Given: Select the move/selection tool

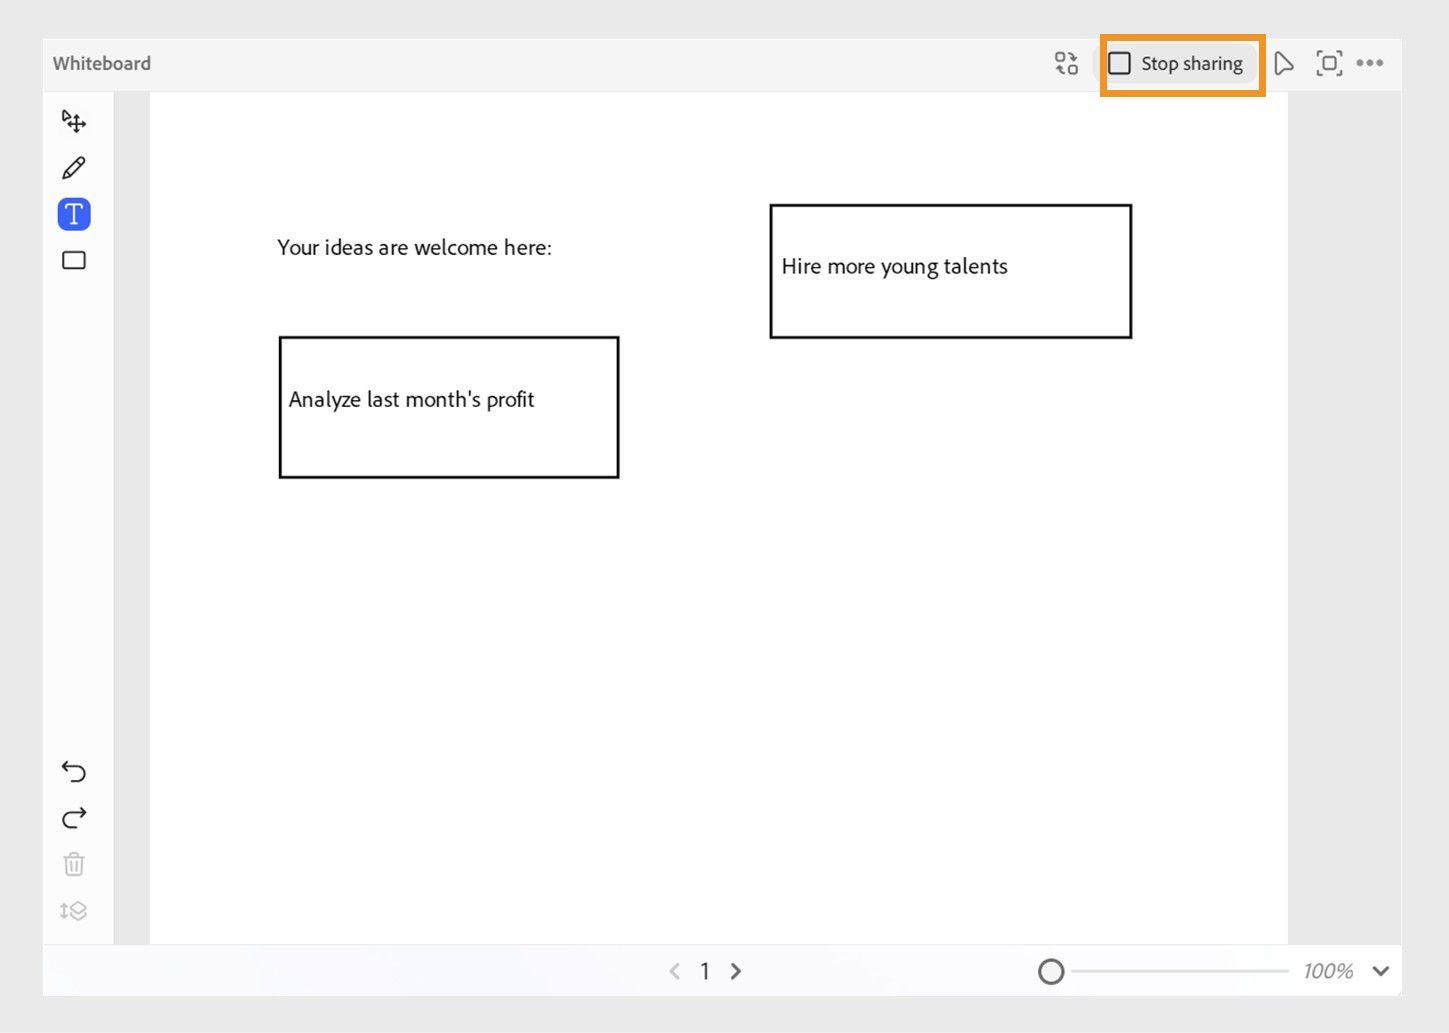Looking at the screenshot, I should (74, 122).
